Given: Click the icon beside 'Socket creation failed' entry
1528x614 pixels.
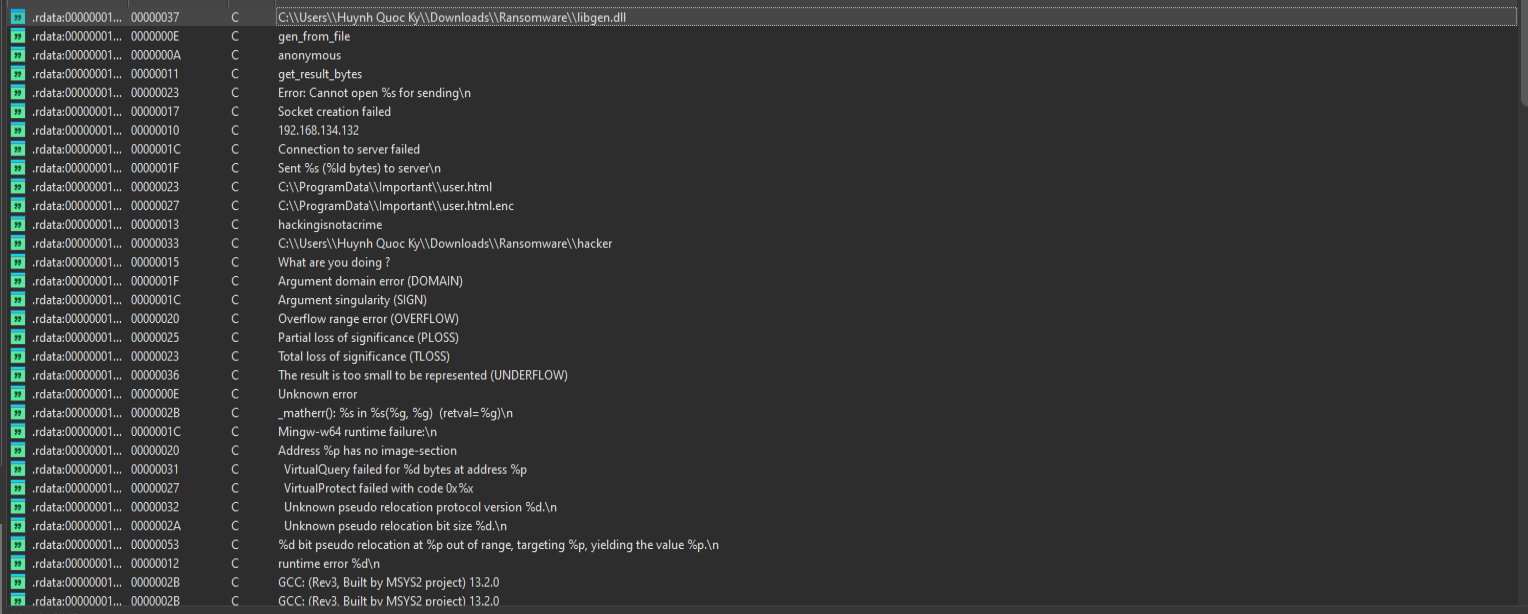Looking at the screenshot, I should point(17,111).
